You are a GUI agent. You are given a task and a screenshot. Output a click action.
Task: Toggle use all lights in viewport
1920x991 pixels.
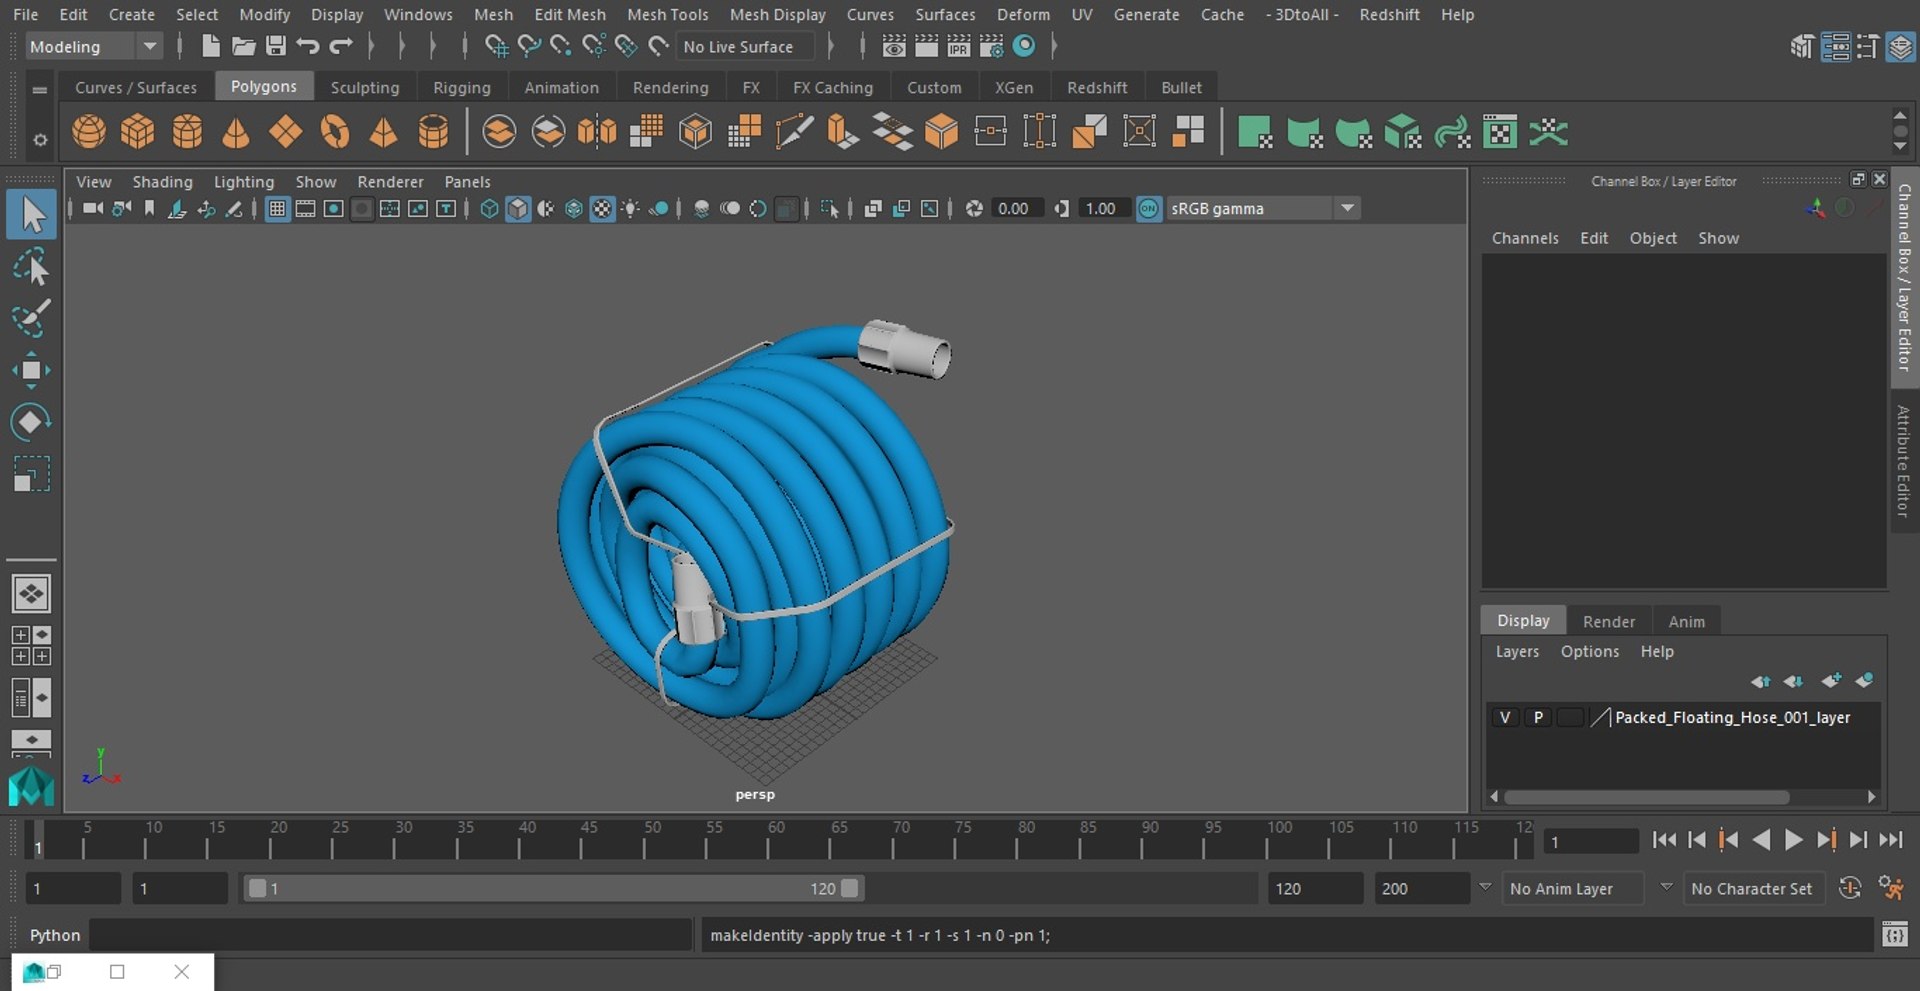coord(631,208)
